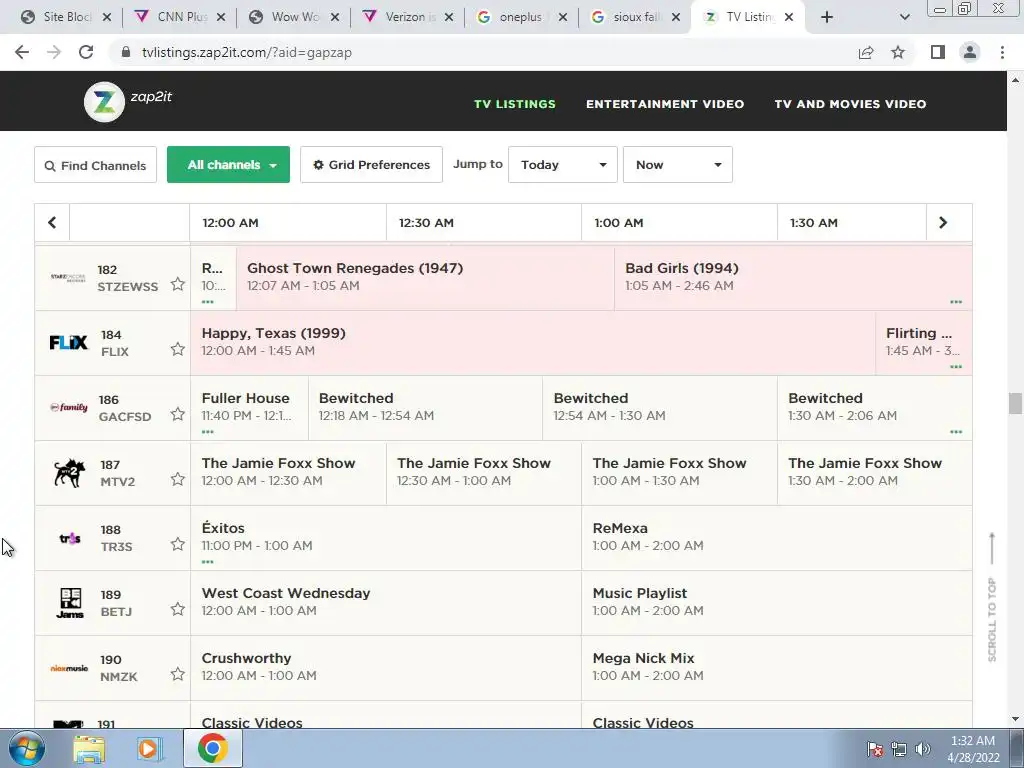Toggle favorite star for 187 MTV2
This screenshot has height=768, width=1024.
tap(178, 479)
